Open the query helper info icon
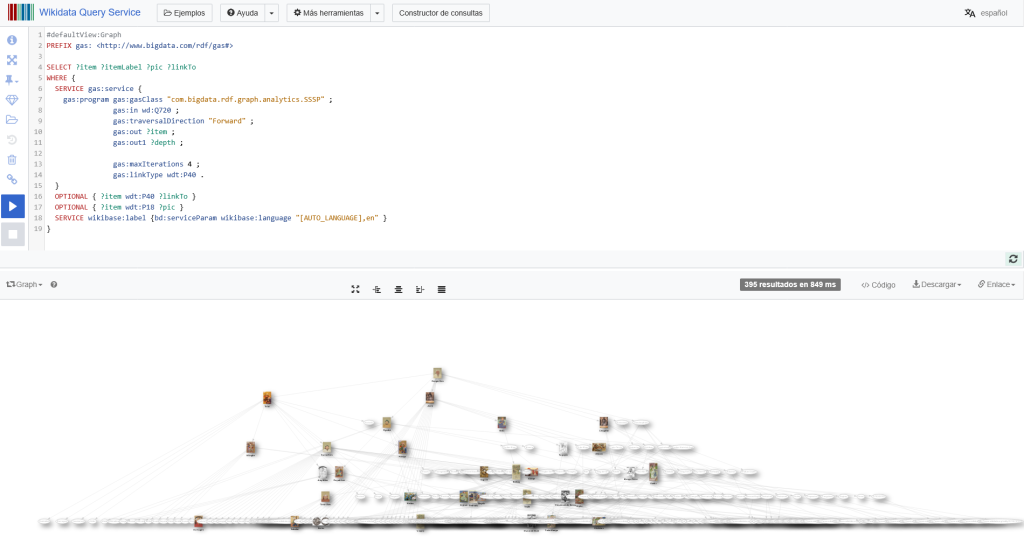 (12, 40)
